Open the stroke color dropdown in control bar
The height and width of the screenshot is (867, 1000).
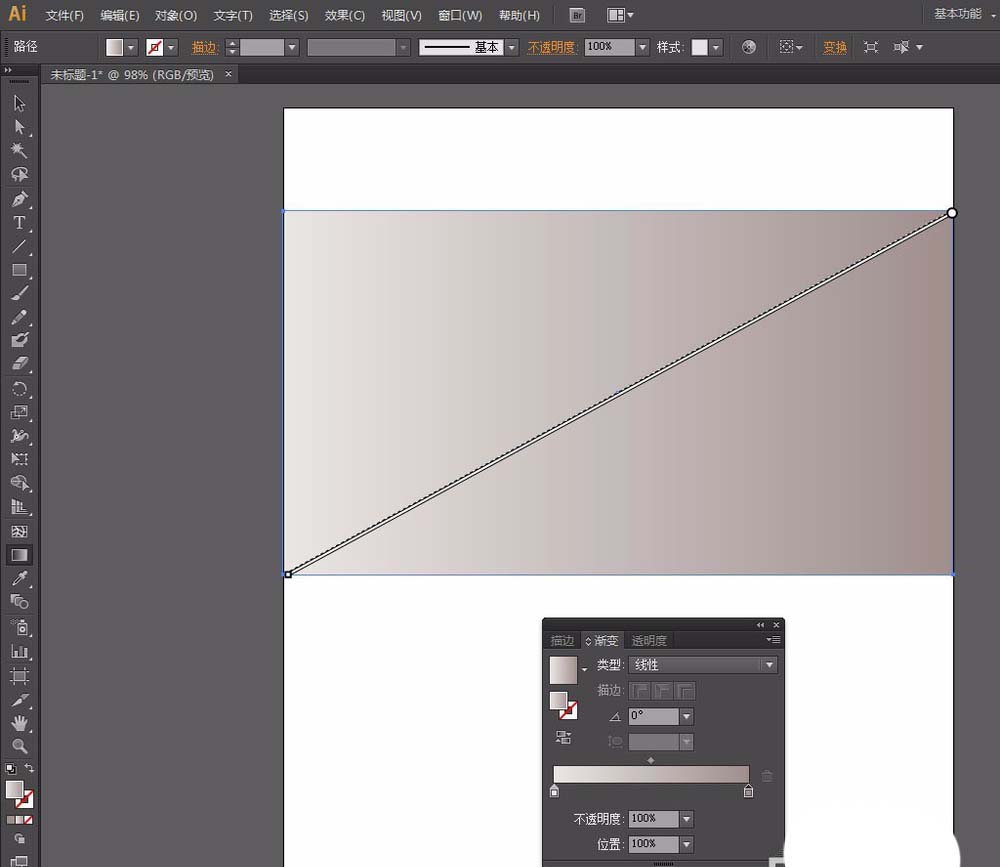171,47
